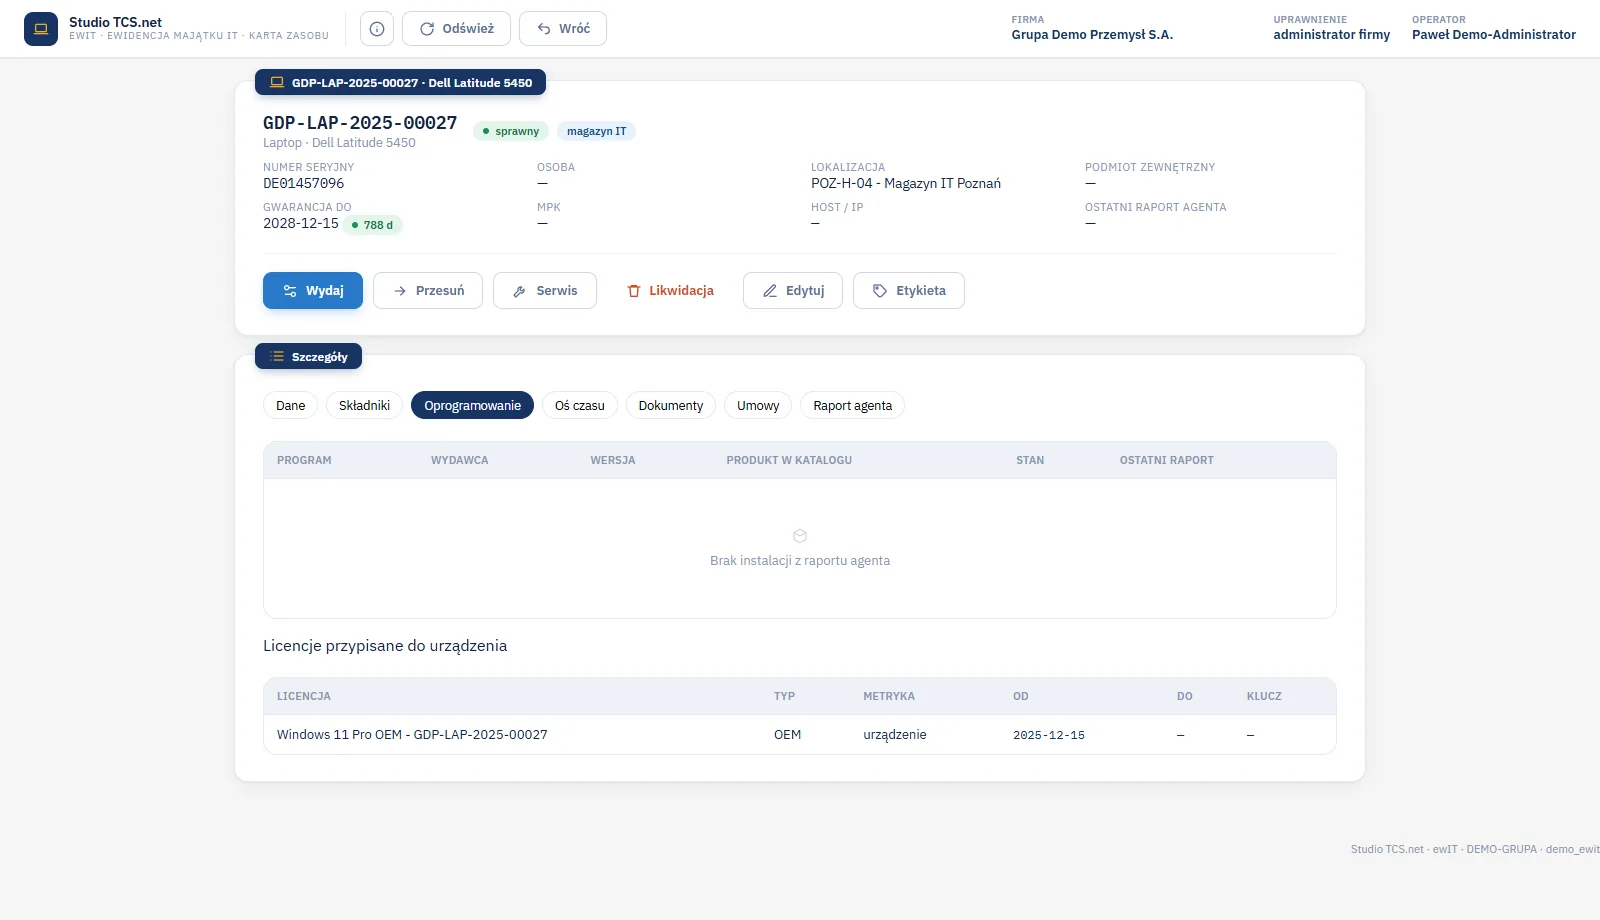Show the Raport agenta tab
The image size is (1600, 920).
(x=852, y=405)
